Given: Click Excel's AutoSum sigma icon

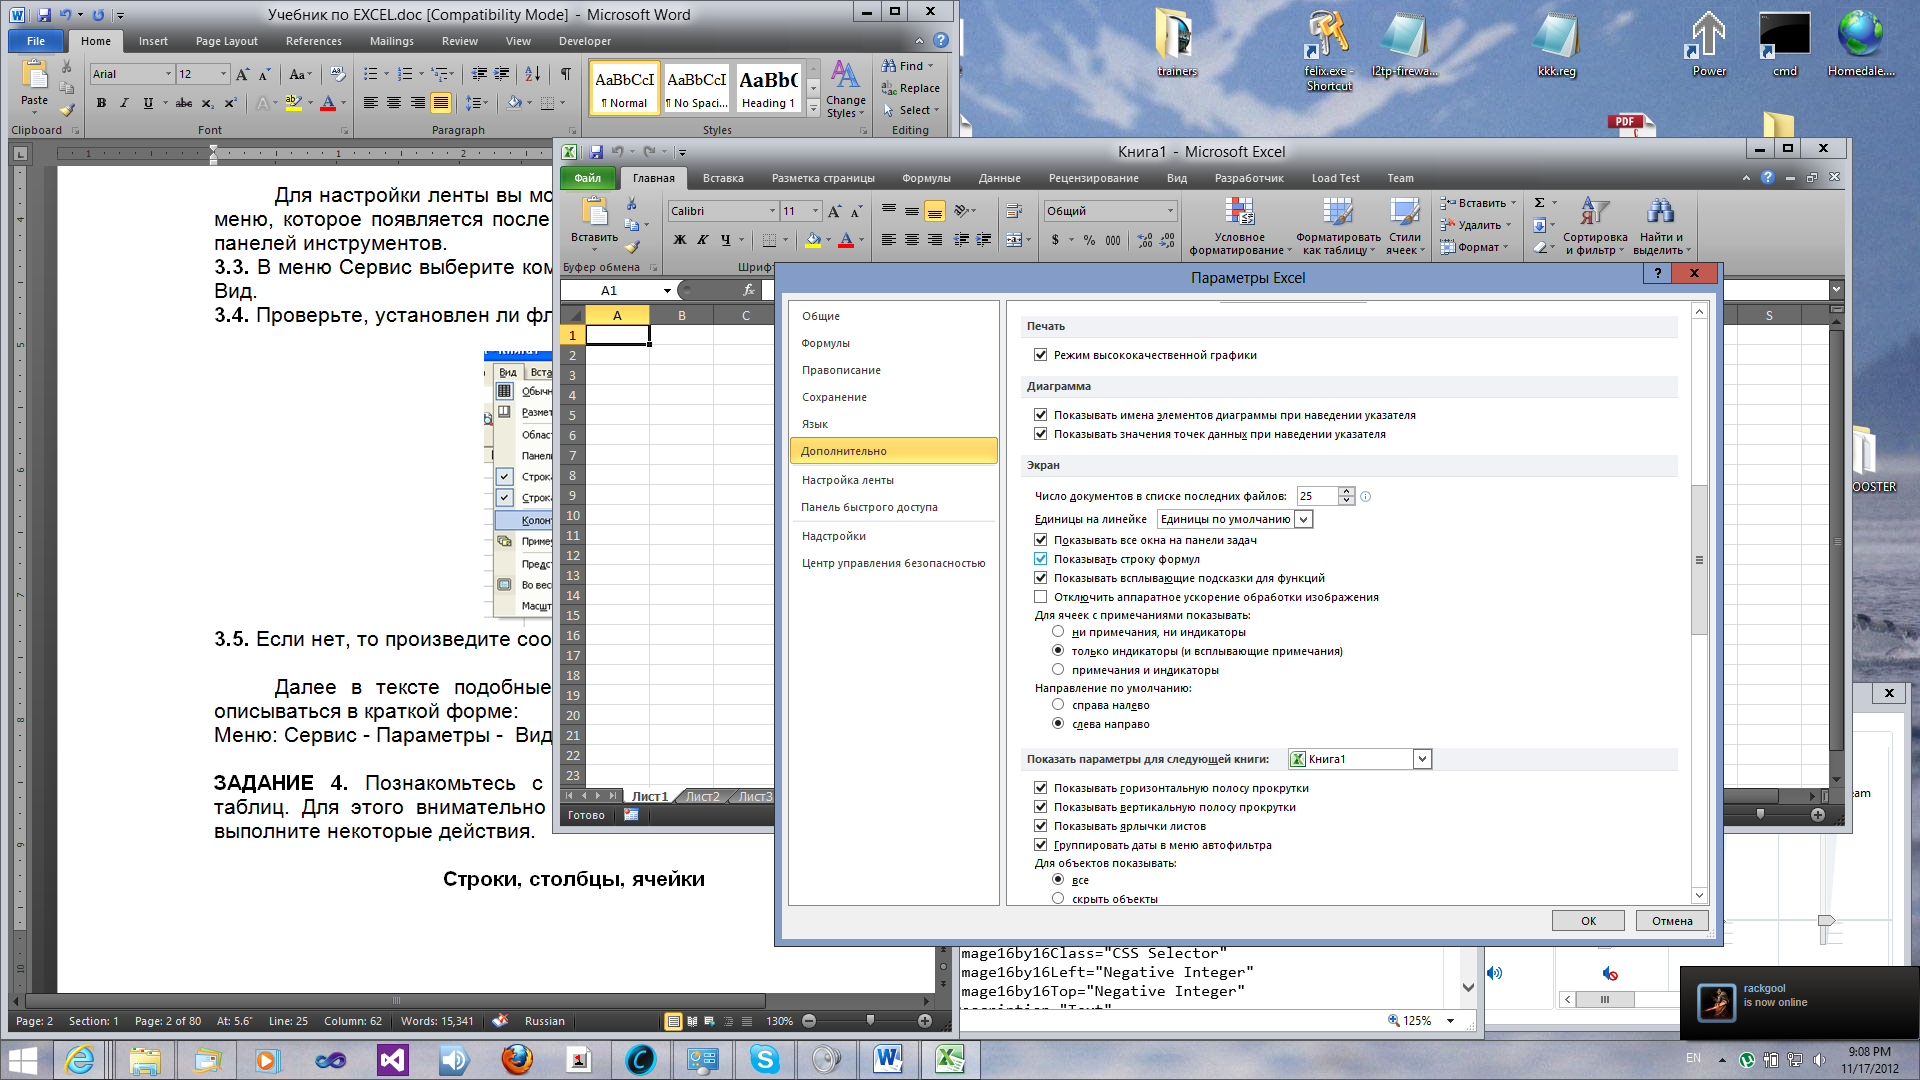Looking at the screenshot, I should 1540,203.
